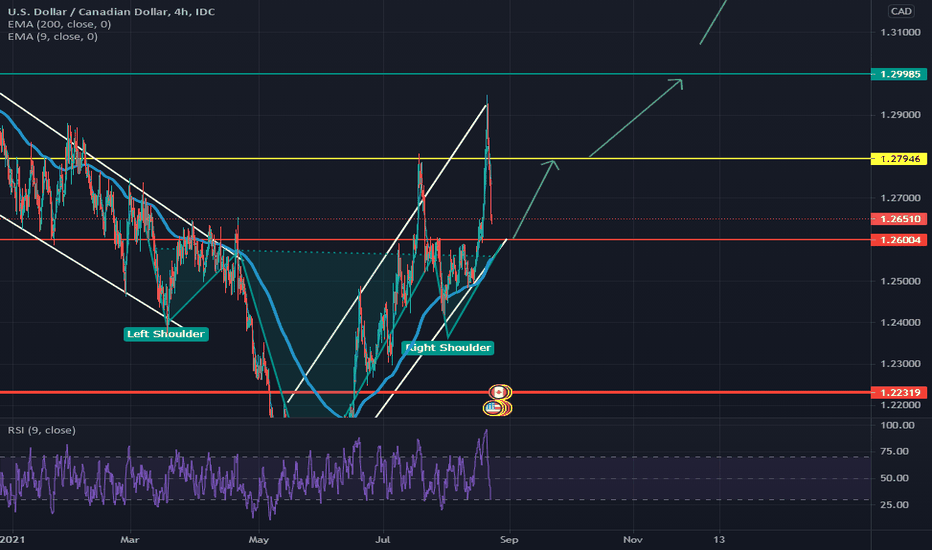932x550 pixels.
Task: Click the 1.22000 price axis value
Action: pos(900,405)
